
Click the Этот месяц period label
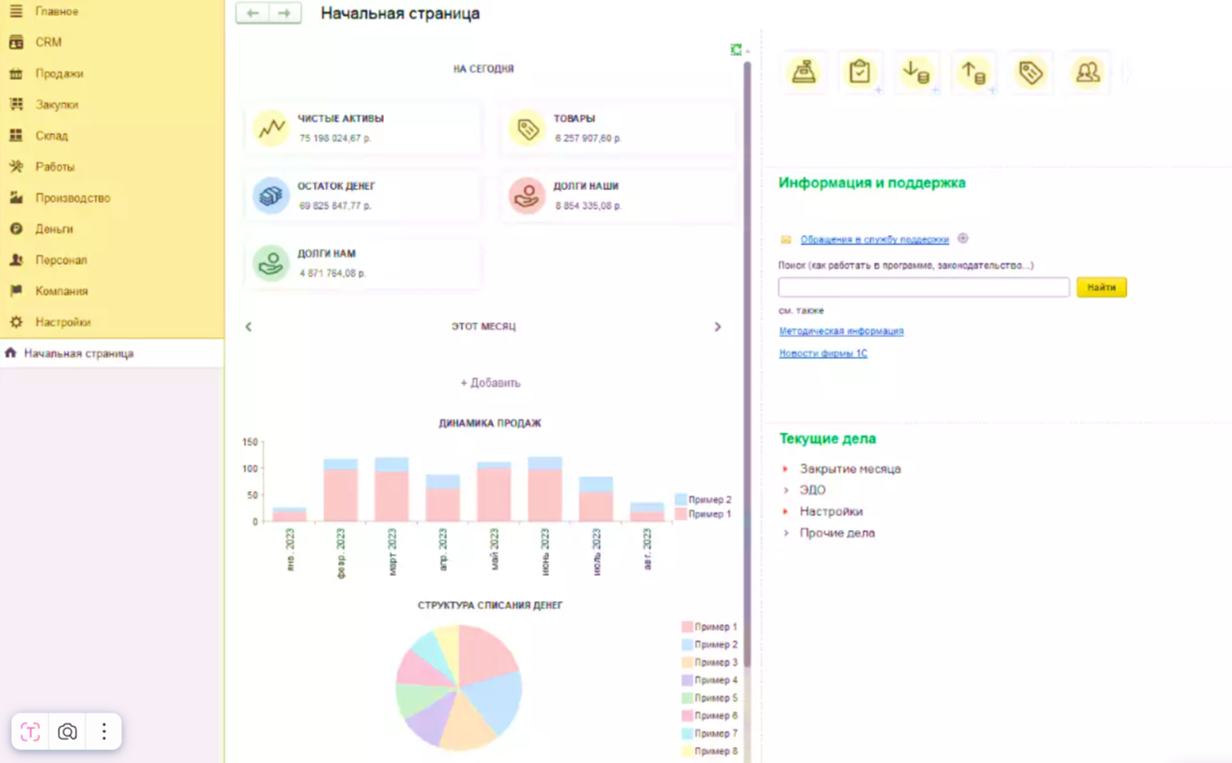coord(483,327)
